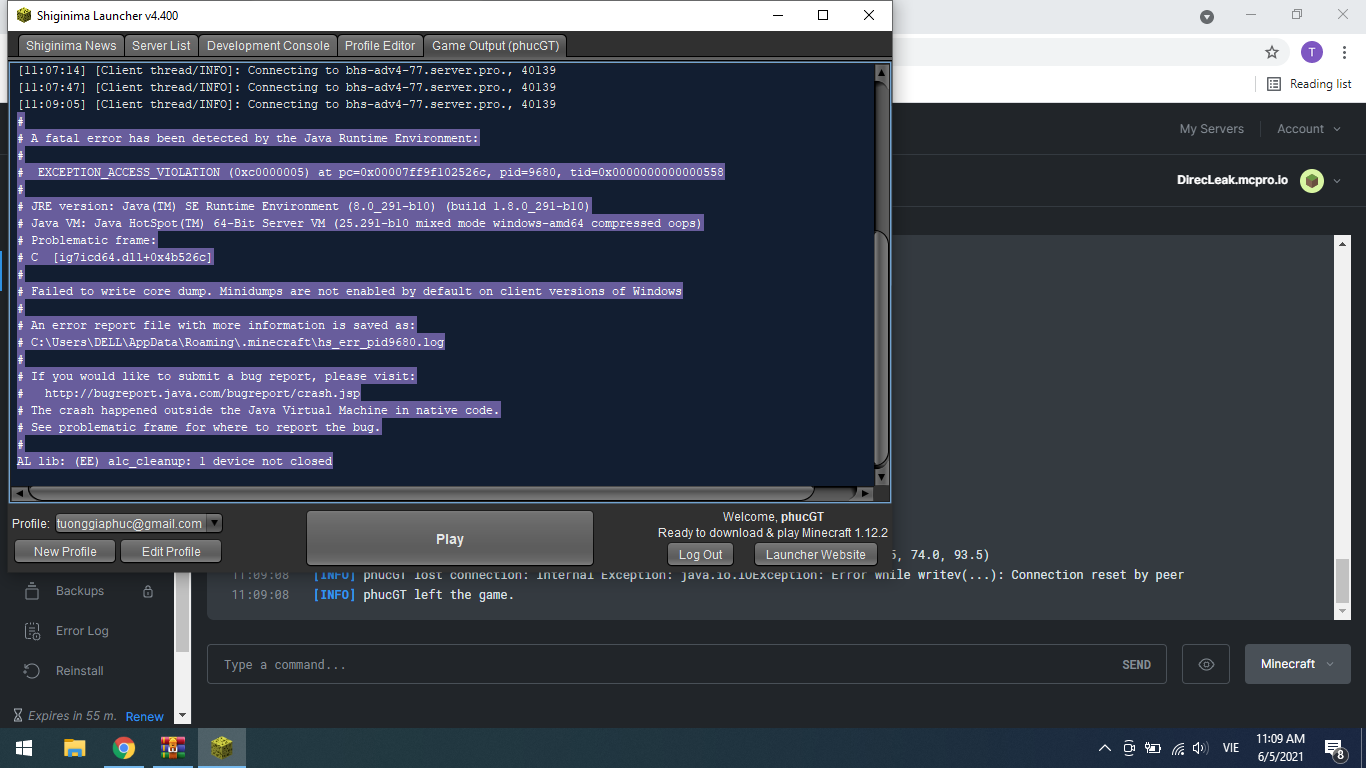1366x768 pixels.
Task: Click the game output scroll-down arrow
Action: [881, 478]
